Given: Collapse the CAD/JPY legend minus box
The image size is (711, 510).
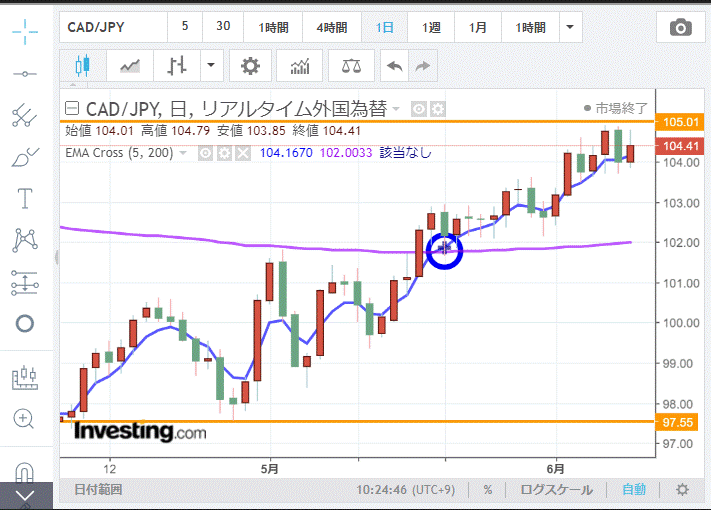Looking at the screenshot, I should coord(72,108).
